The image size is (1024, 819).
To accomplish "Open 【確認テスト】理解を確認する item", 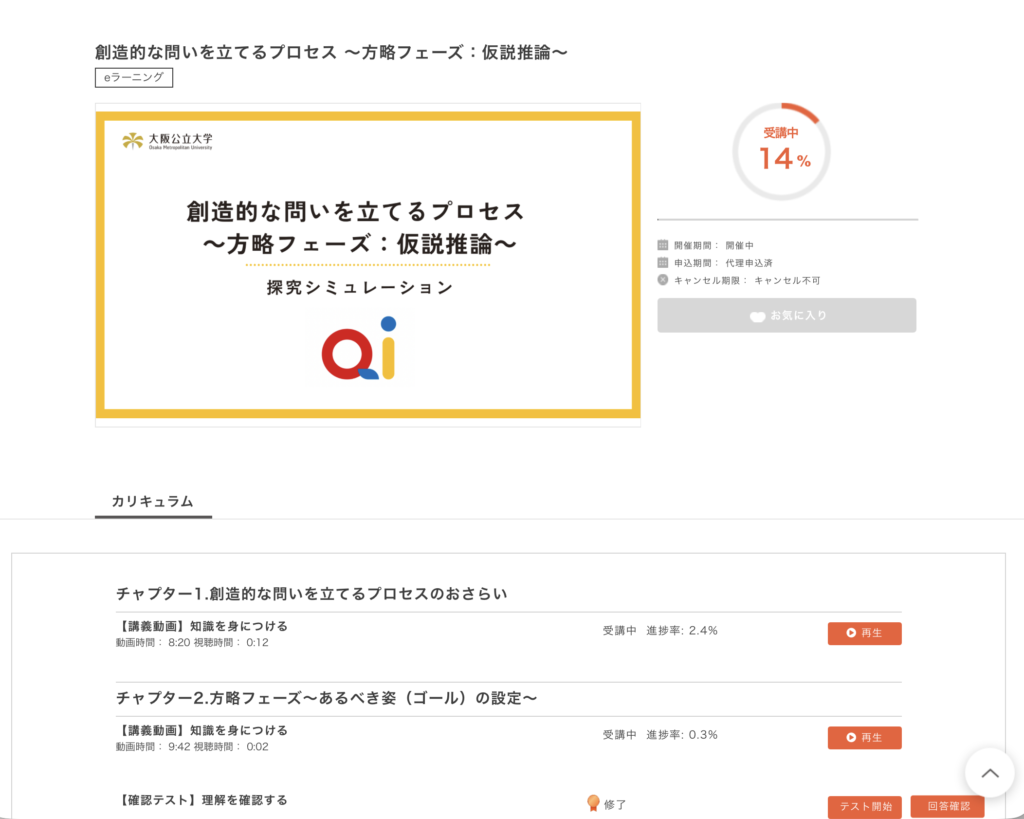I will pos(202,800).
